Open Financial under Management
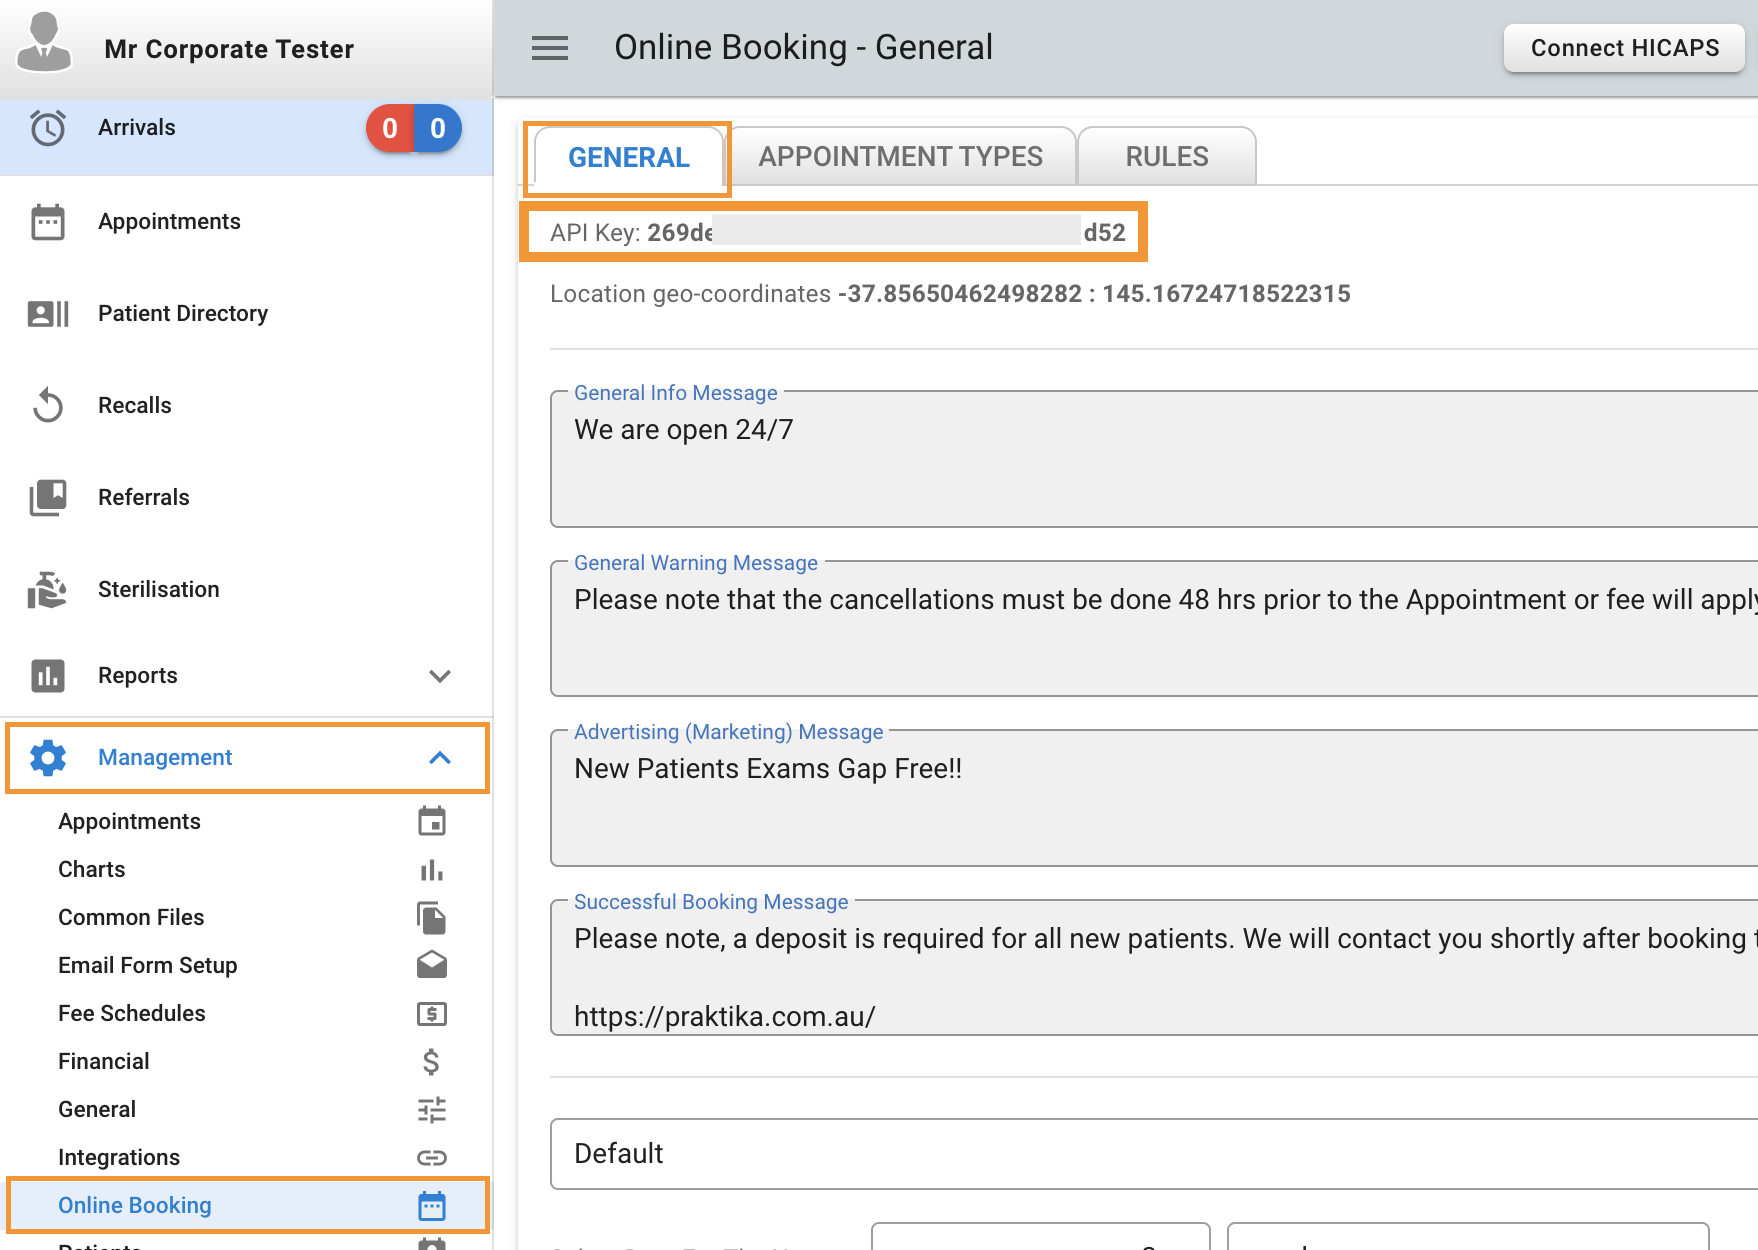 pyautogui.click(x=246, y=1061)
